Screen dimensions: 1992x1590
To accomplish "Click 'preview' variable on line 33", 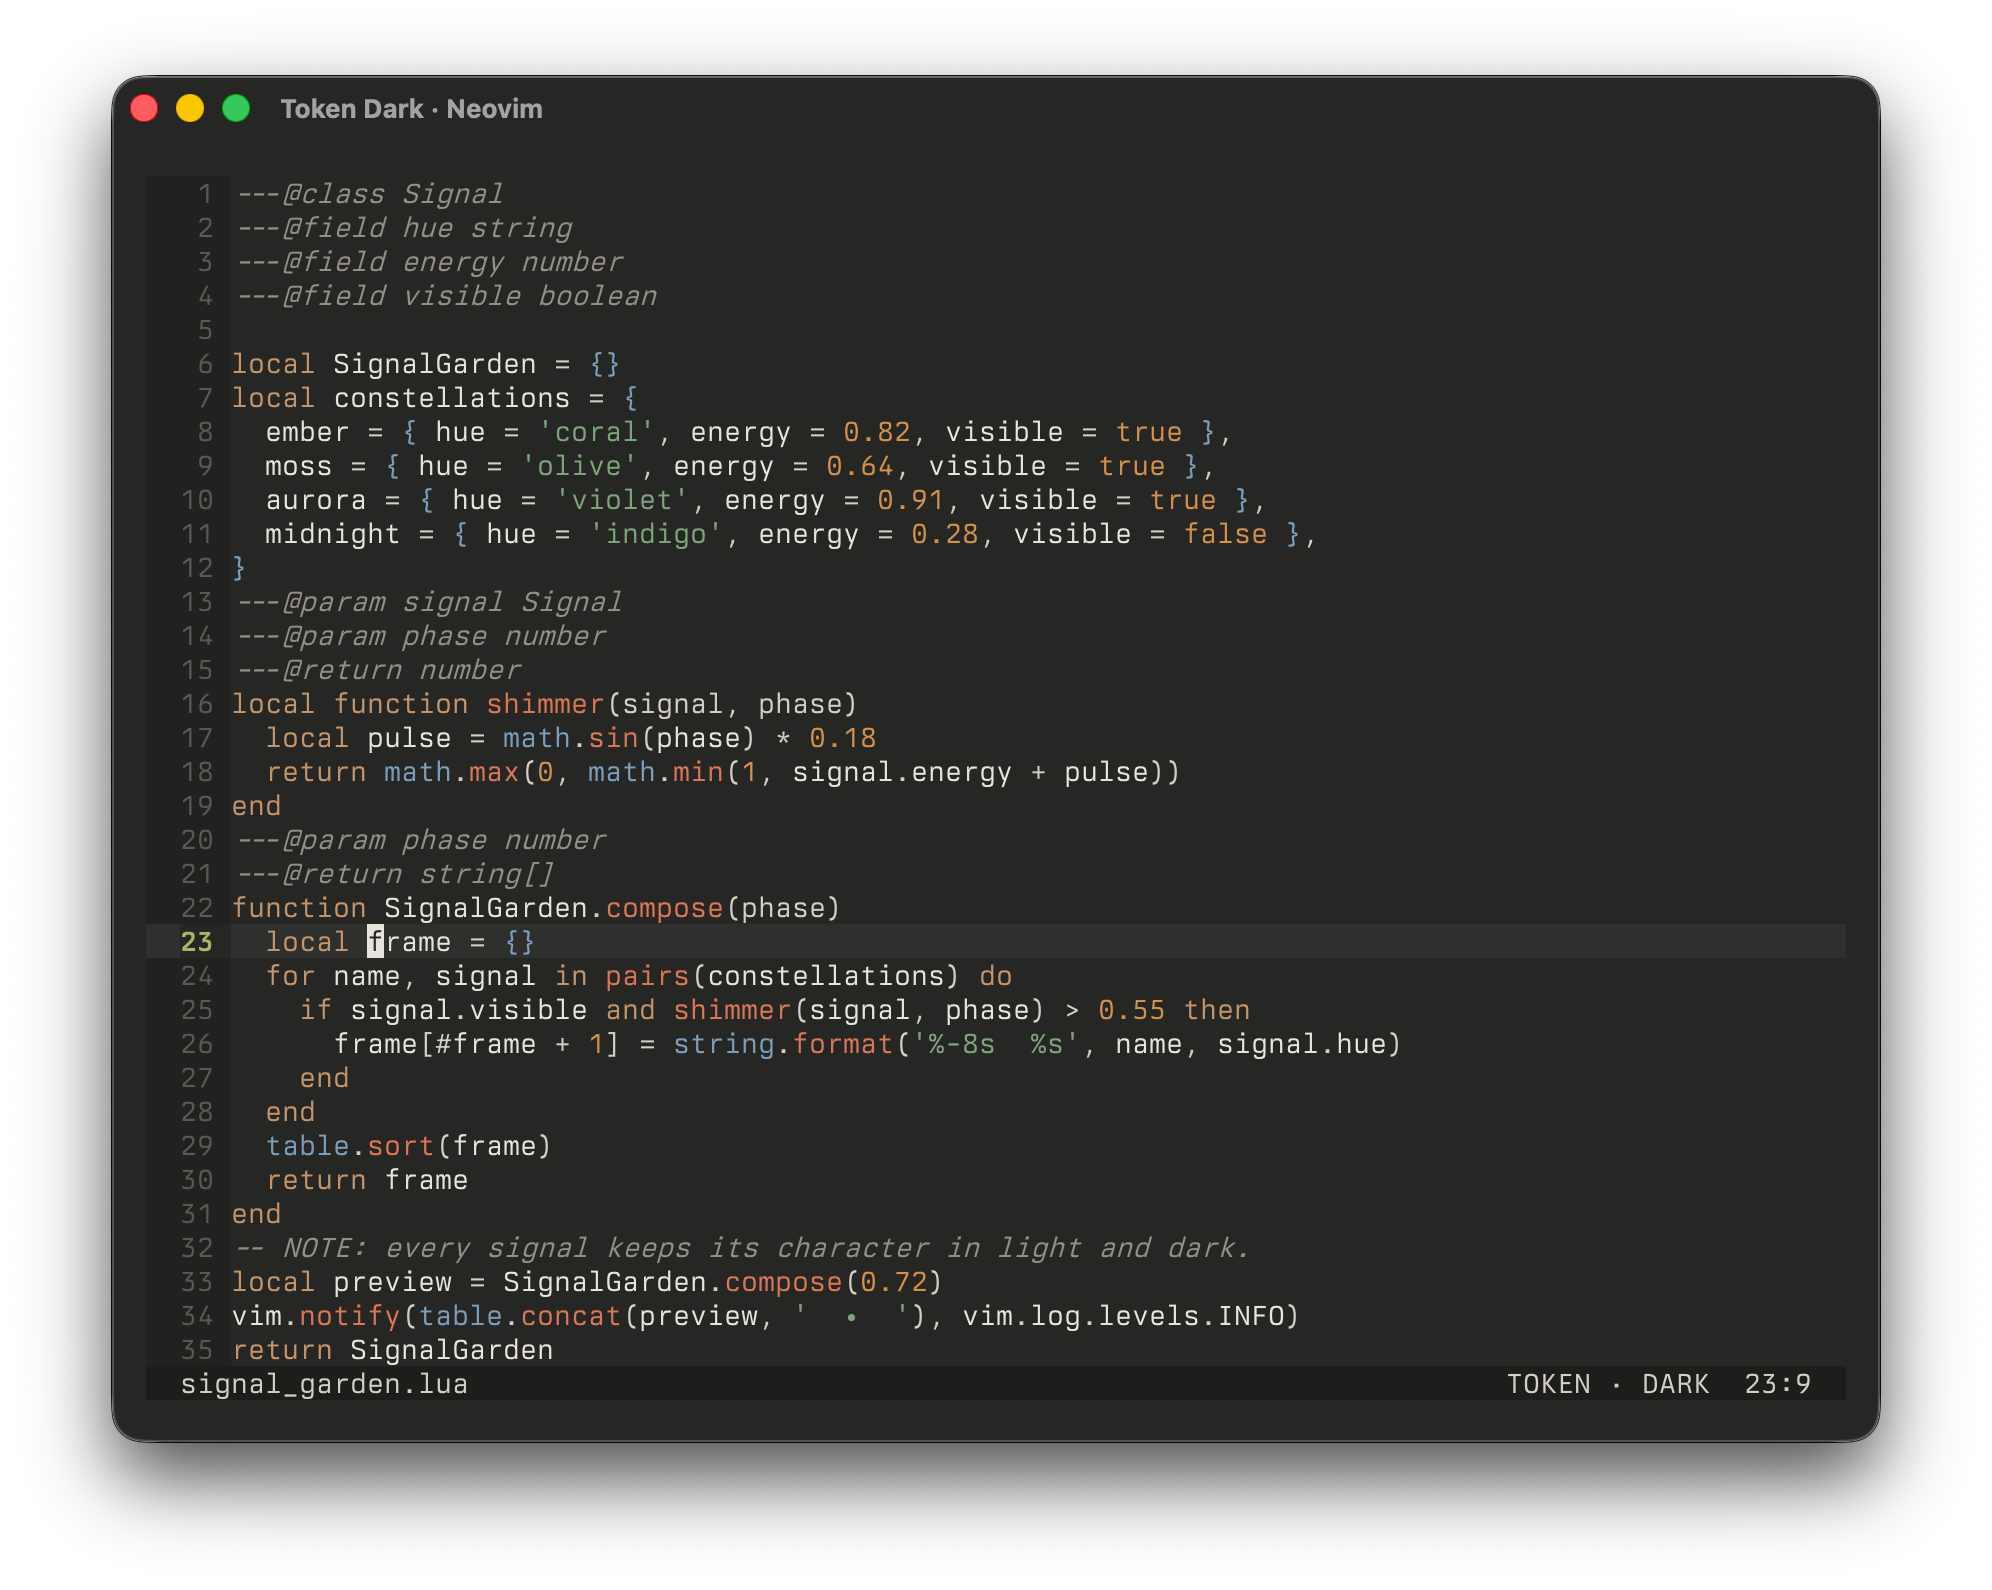I will 393,1282.
